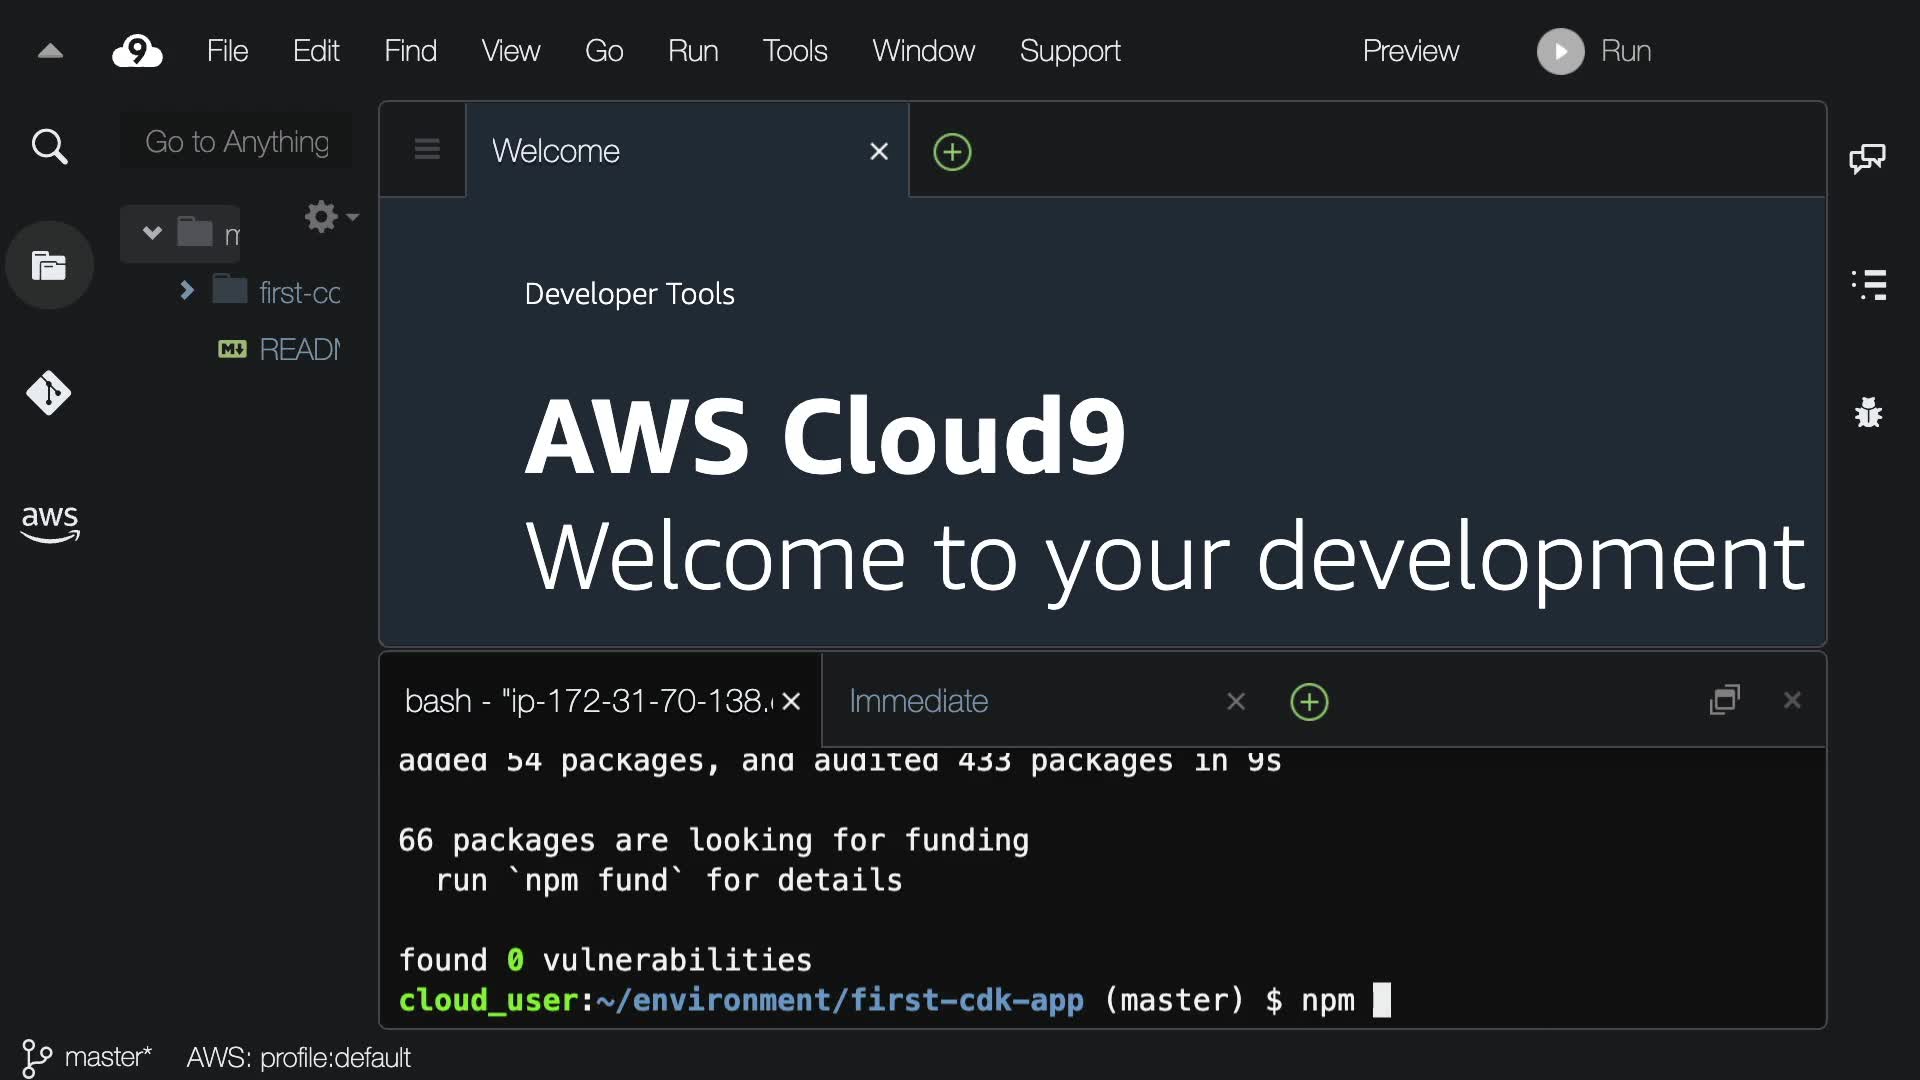Open the Source Control git panel
1920x1080 pixels.
point(49,393)
